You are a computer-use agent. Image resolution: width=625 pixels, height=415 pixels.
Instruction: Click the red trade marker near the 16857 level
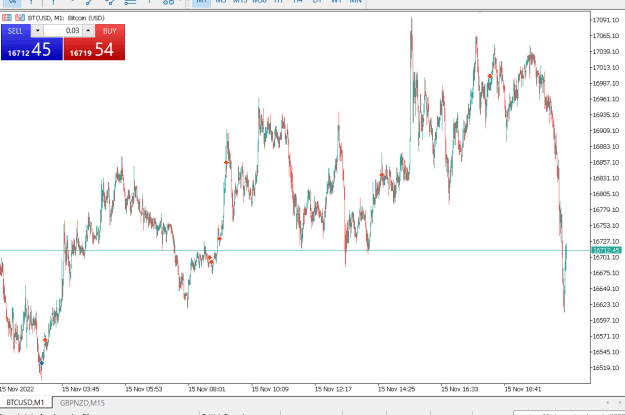point(226,163)
